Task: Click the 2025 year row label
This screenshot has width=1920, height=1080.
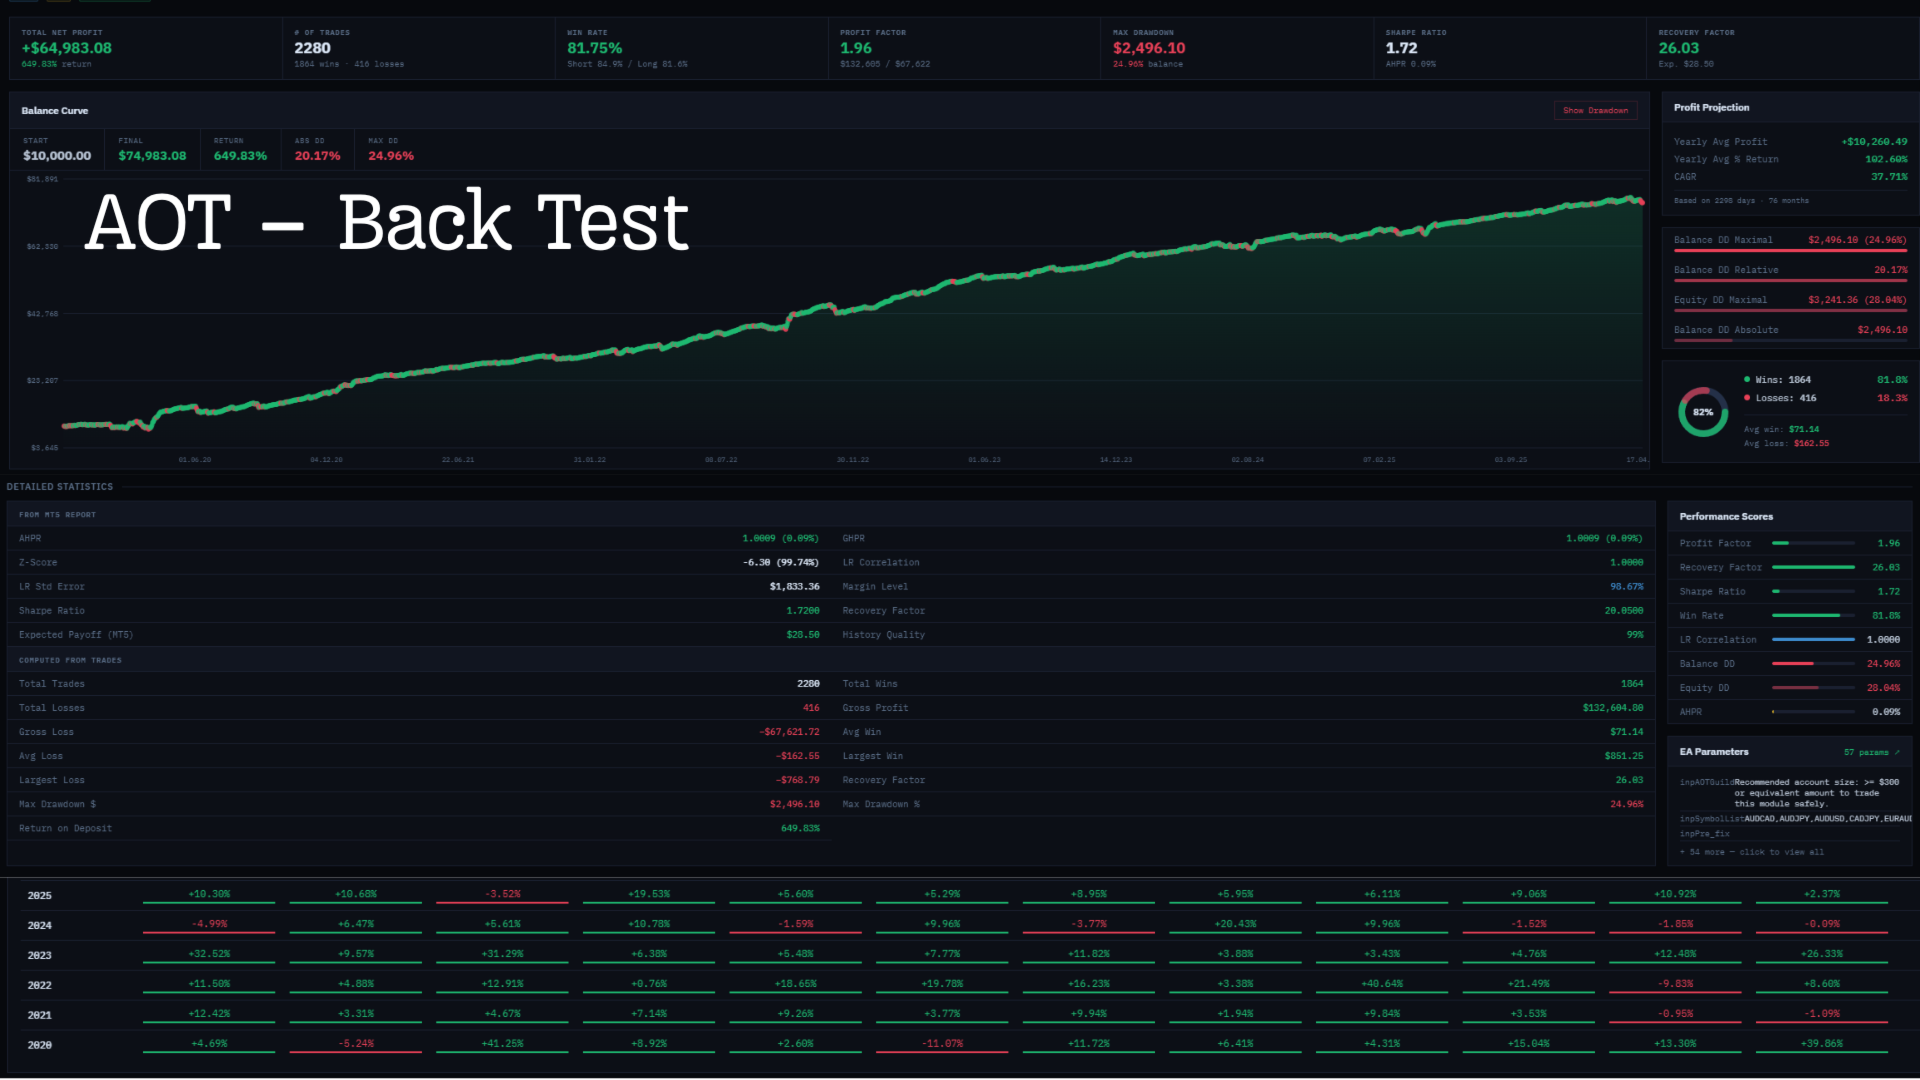Action: click(40, 896)
